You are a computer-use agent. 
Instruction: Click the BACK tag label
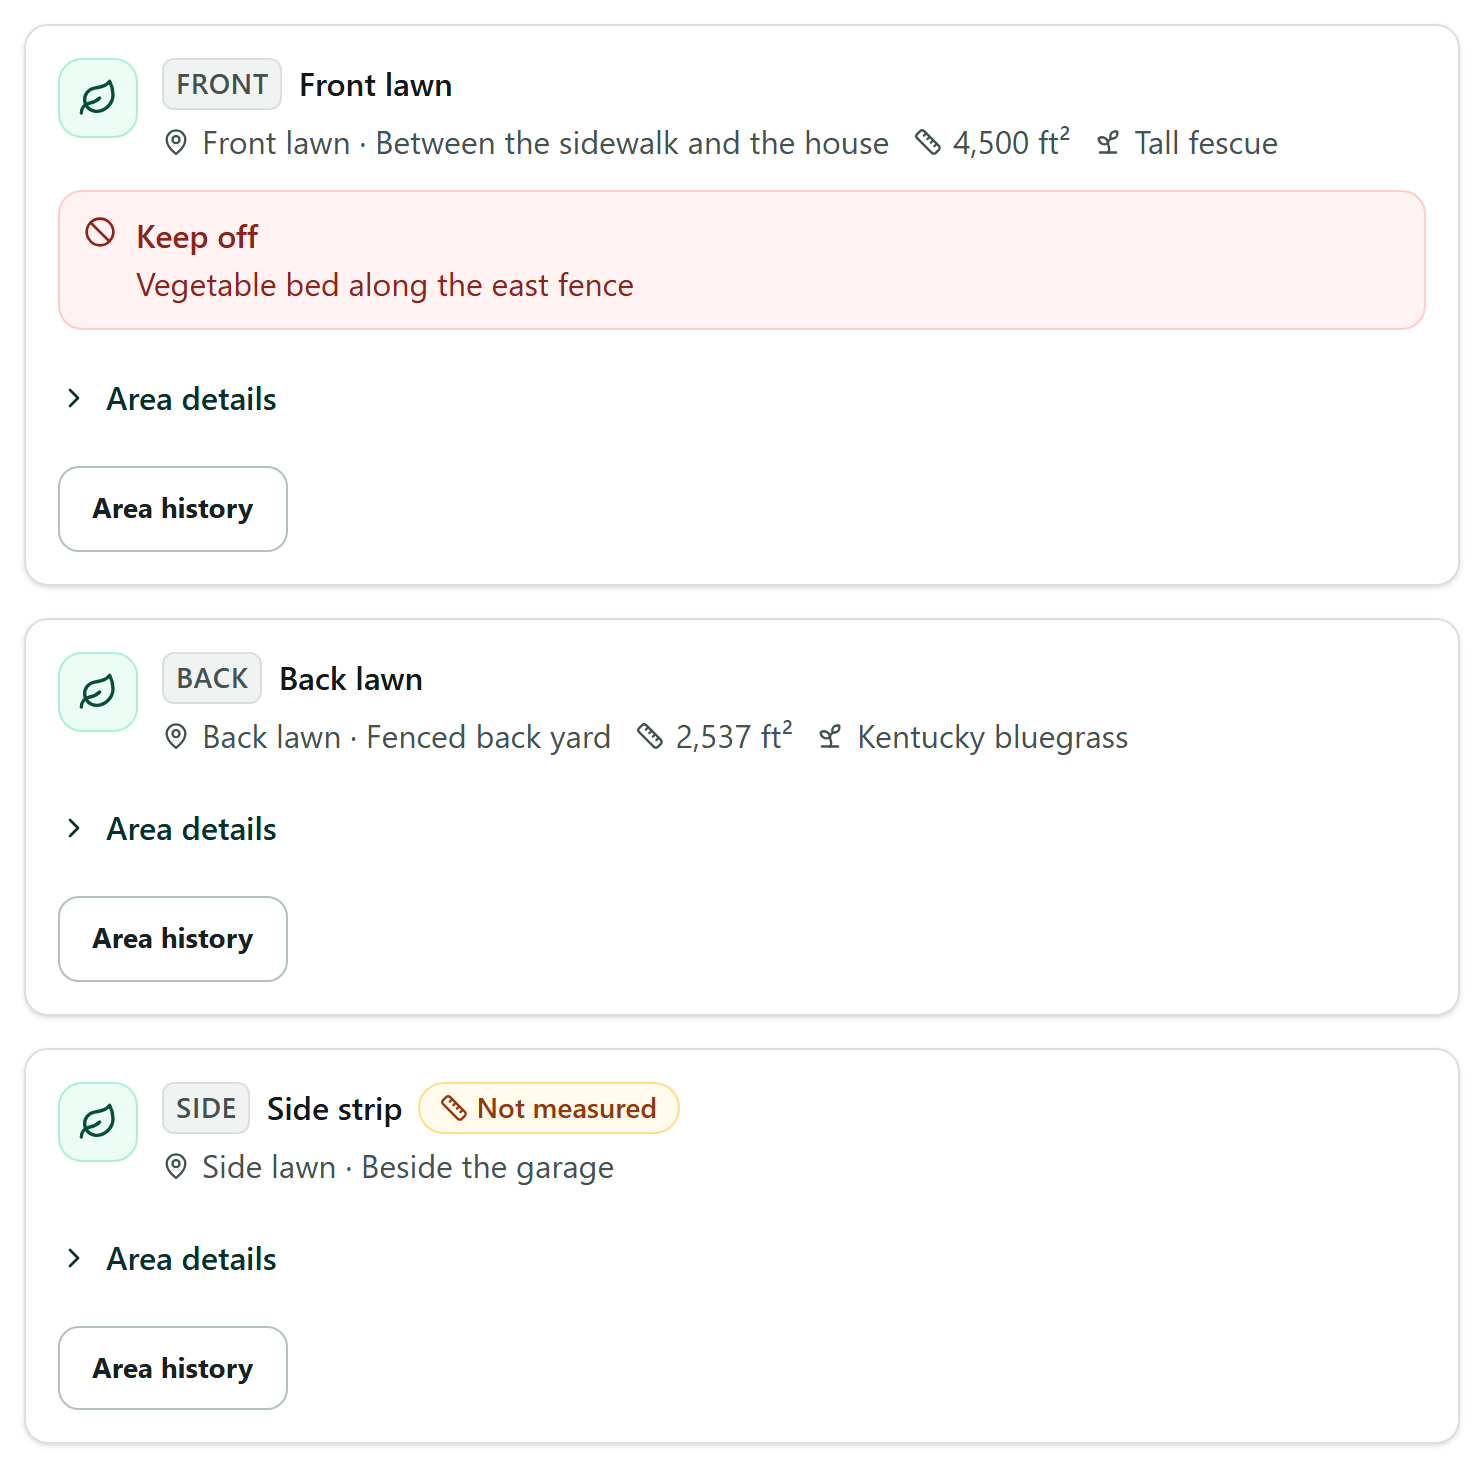(212, 679)
